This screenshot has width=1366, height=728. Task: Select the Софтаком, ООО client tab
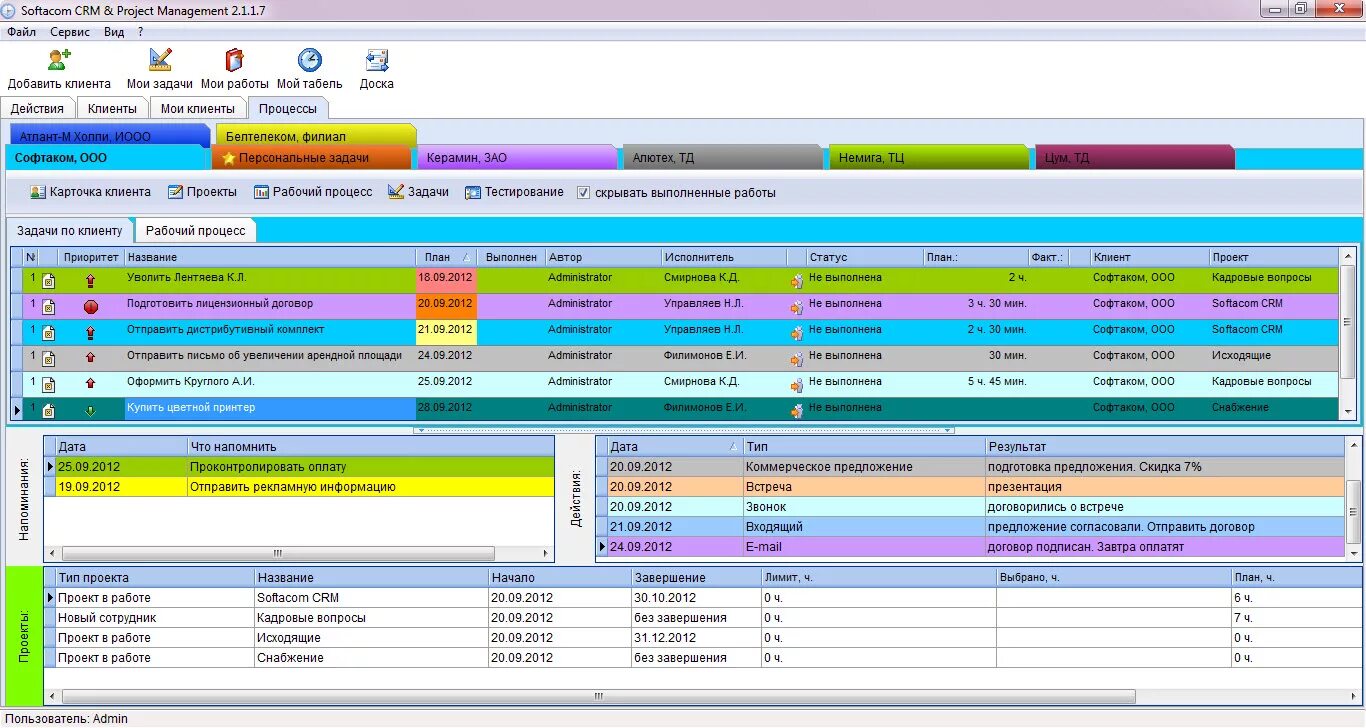(x=107, y=158)
